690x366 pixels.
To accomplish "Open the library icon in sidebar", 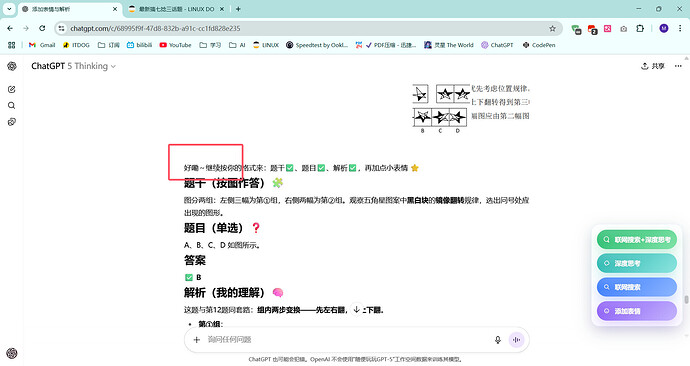I will coord(12,122).
